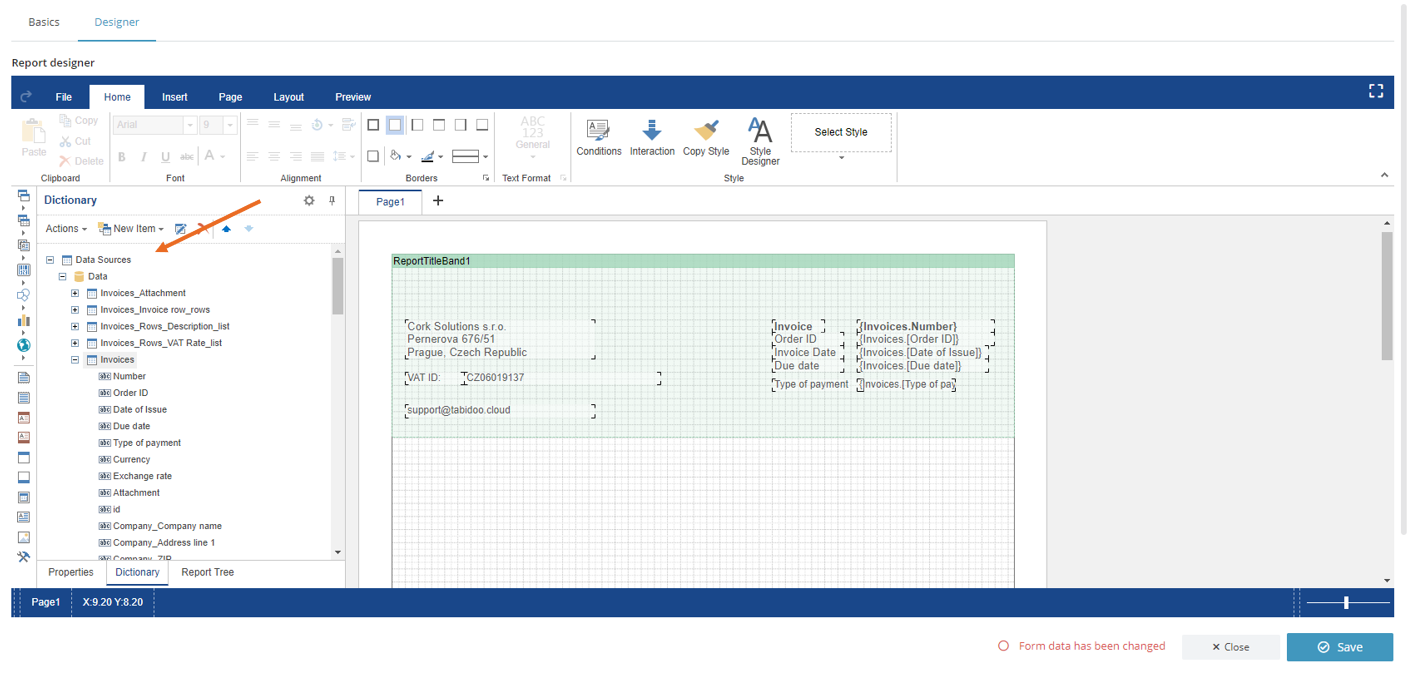Open Interaction settings
The width and height of the screenshot is (1421, 674).
(x=652, y=138)
